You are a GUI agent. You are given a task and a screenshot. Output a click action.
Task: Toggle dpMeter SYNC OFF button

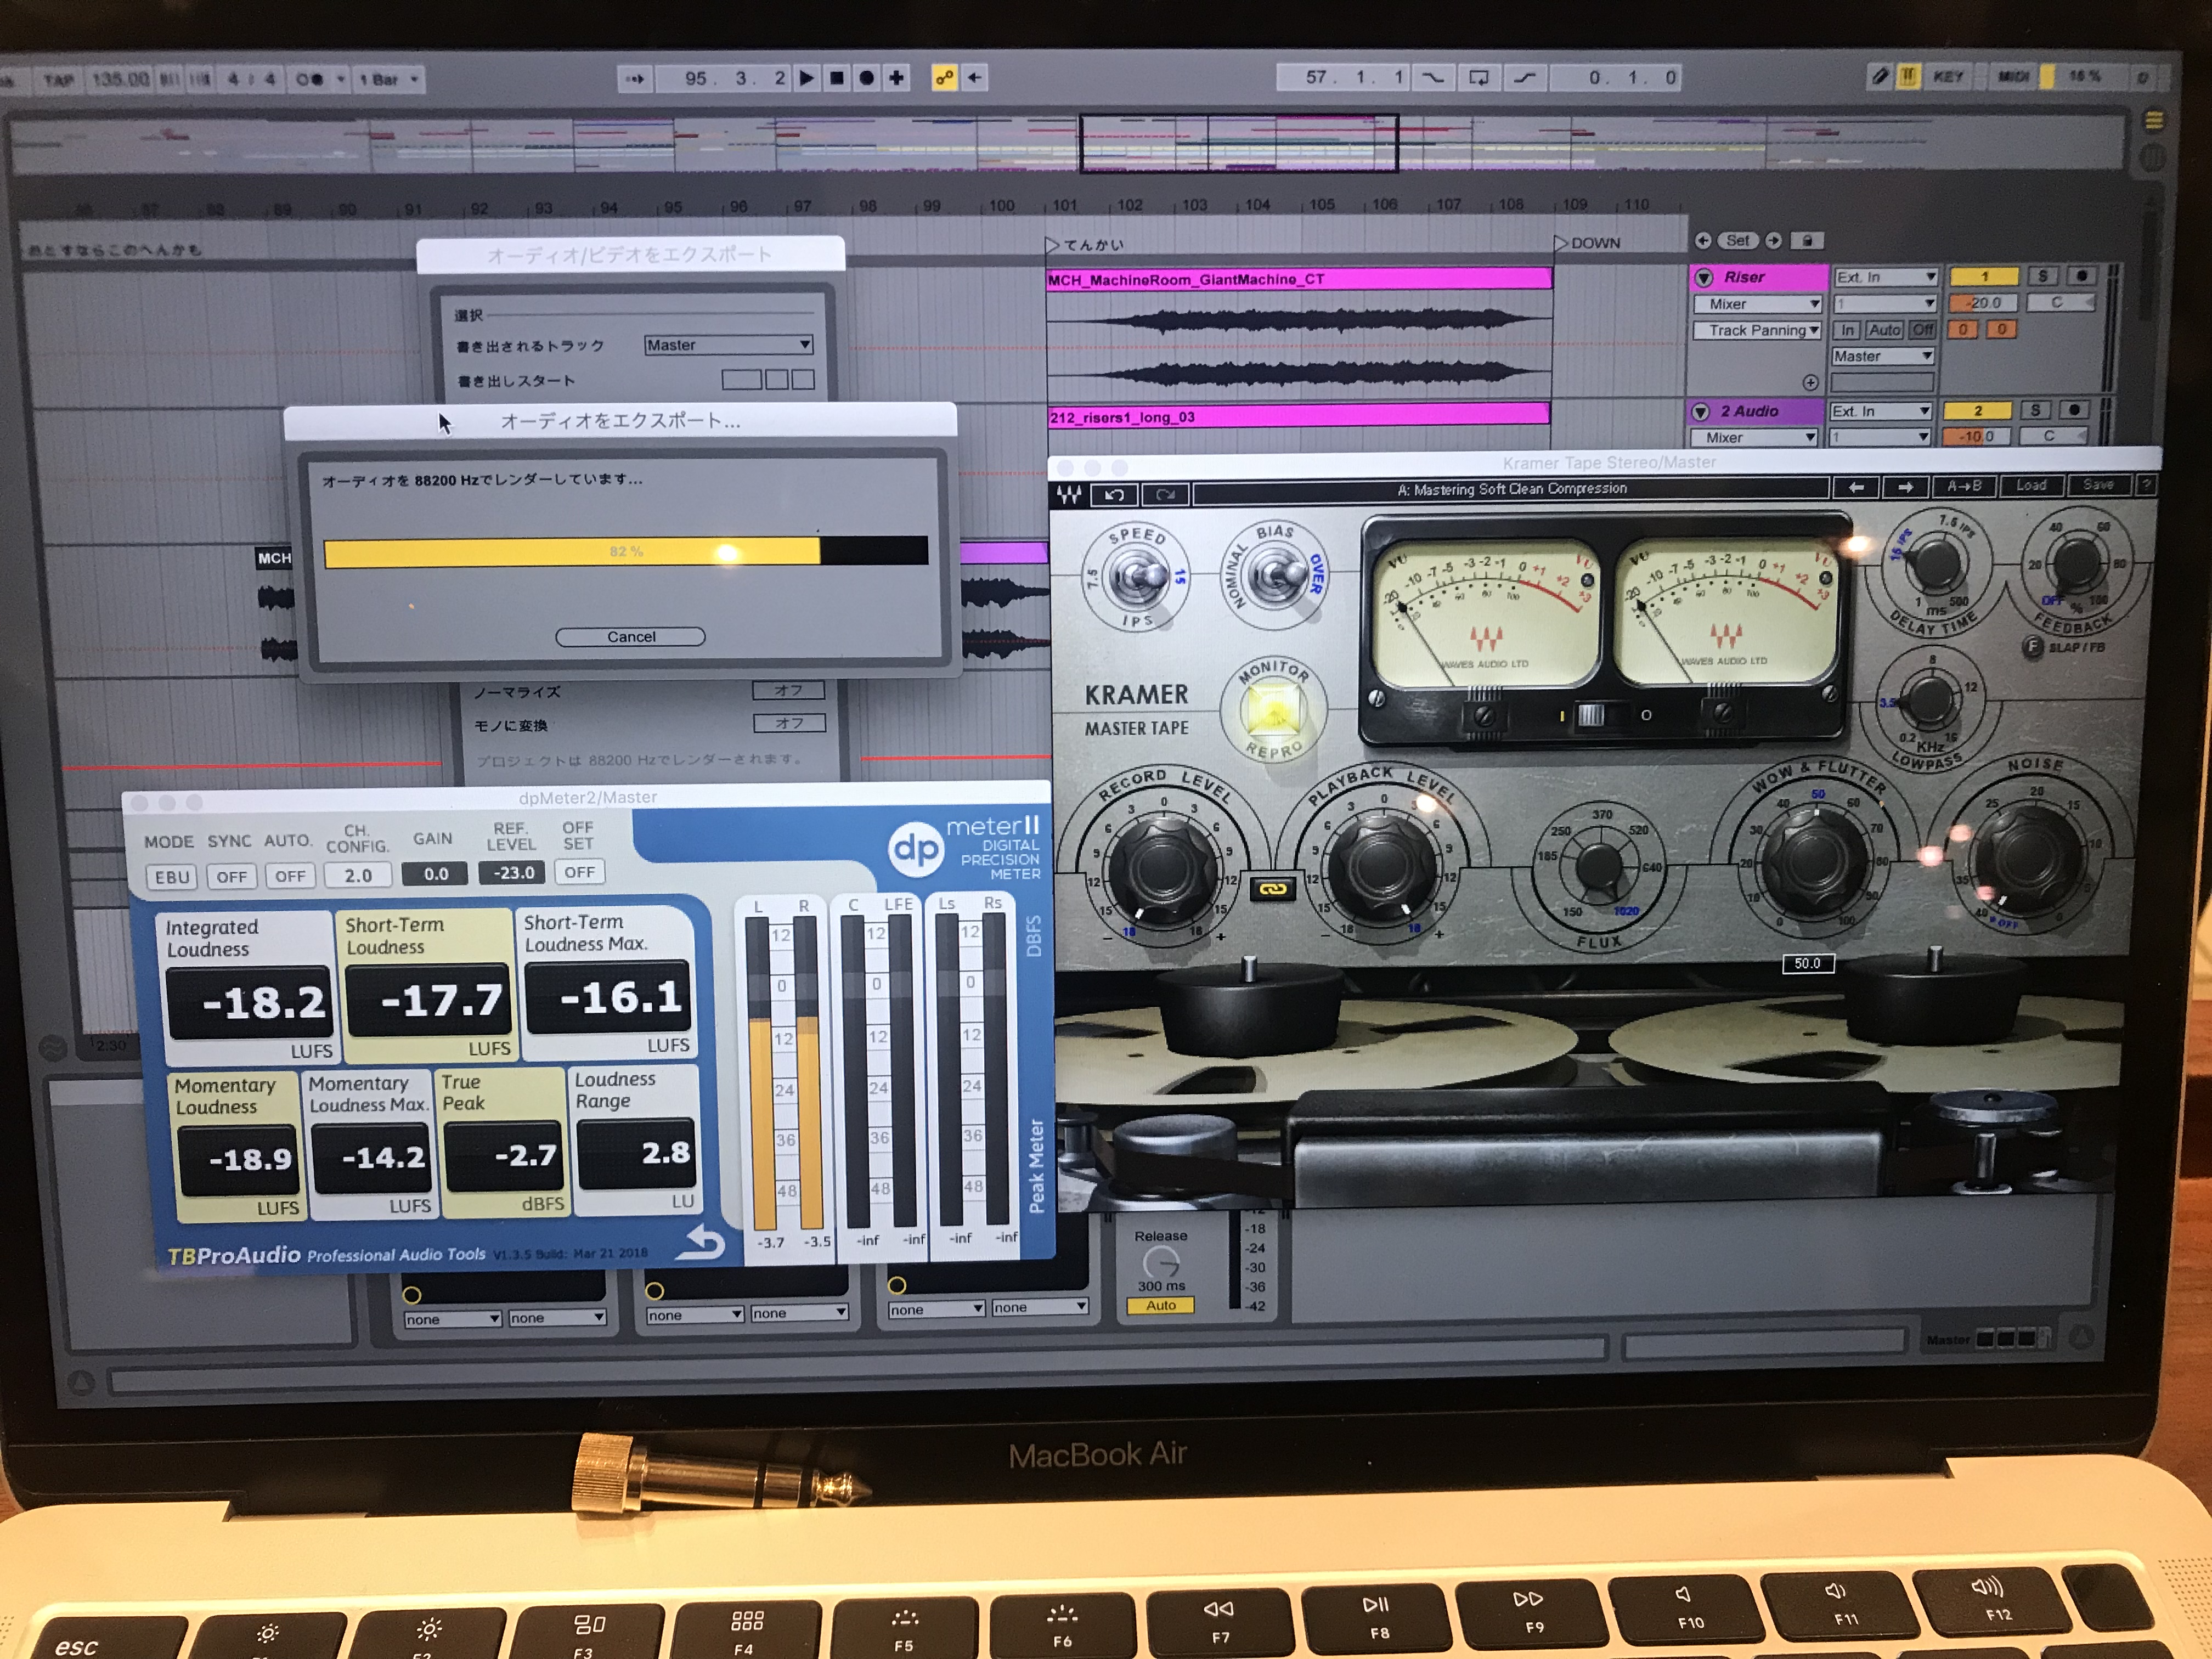coord(232,877)
